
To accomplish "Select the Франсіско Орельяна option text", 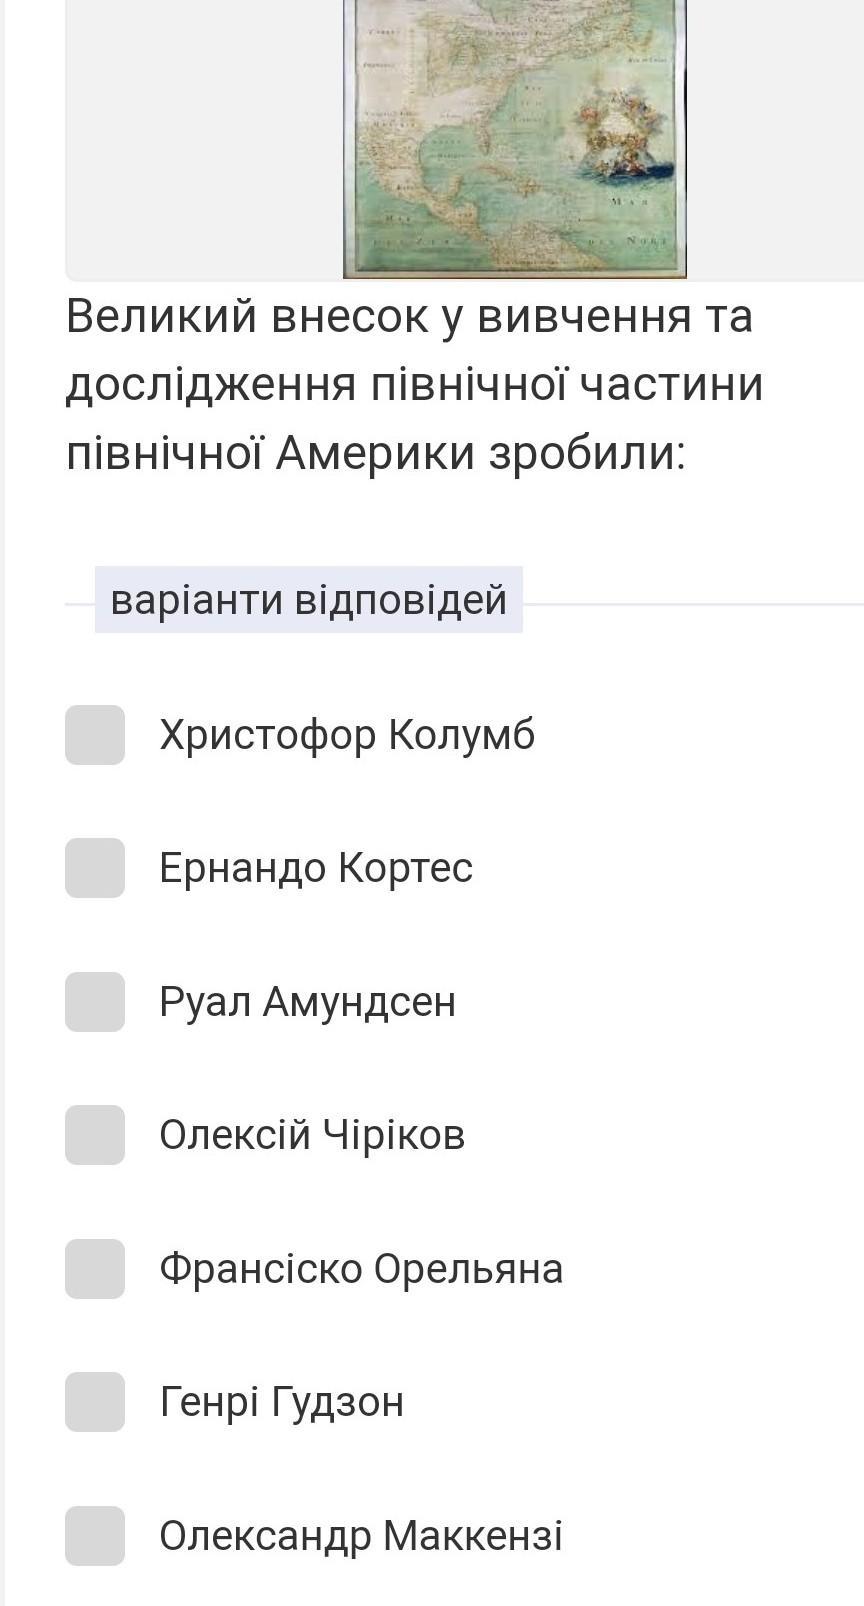I will click(361, 1269).
